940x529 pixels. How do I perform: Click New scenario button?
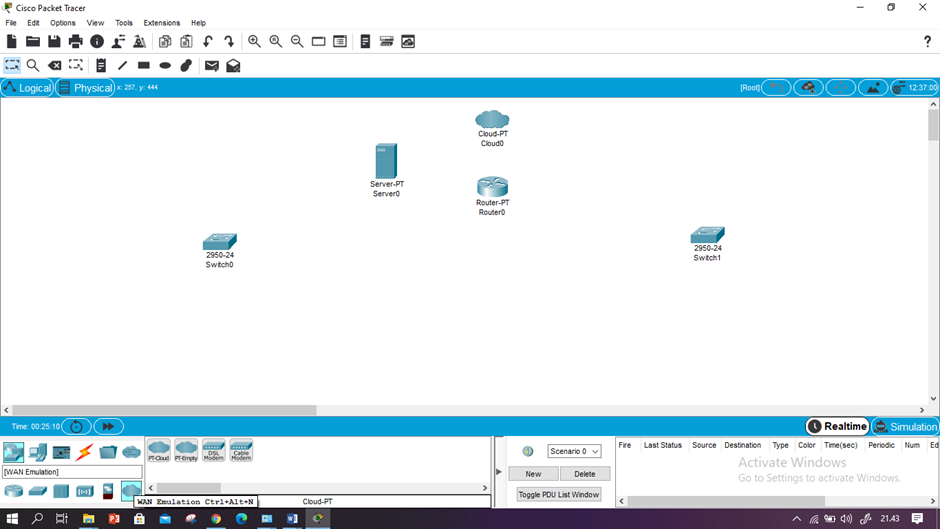coord(533,474)
